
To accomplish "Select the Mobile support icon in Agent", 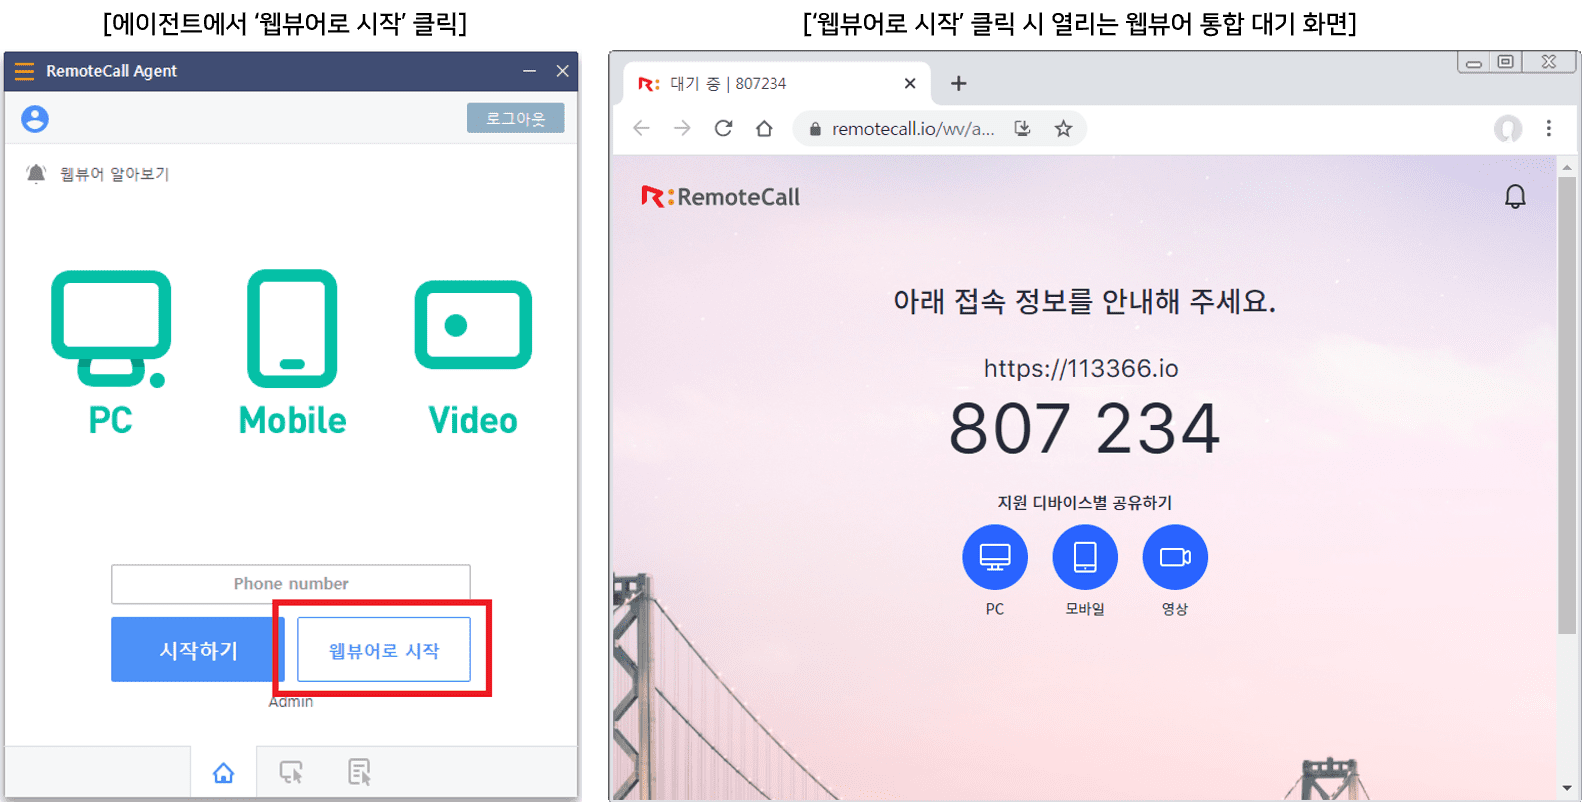I will pyautogui.click(x=292, y=352).
